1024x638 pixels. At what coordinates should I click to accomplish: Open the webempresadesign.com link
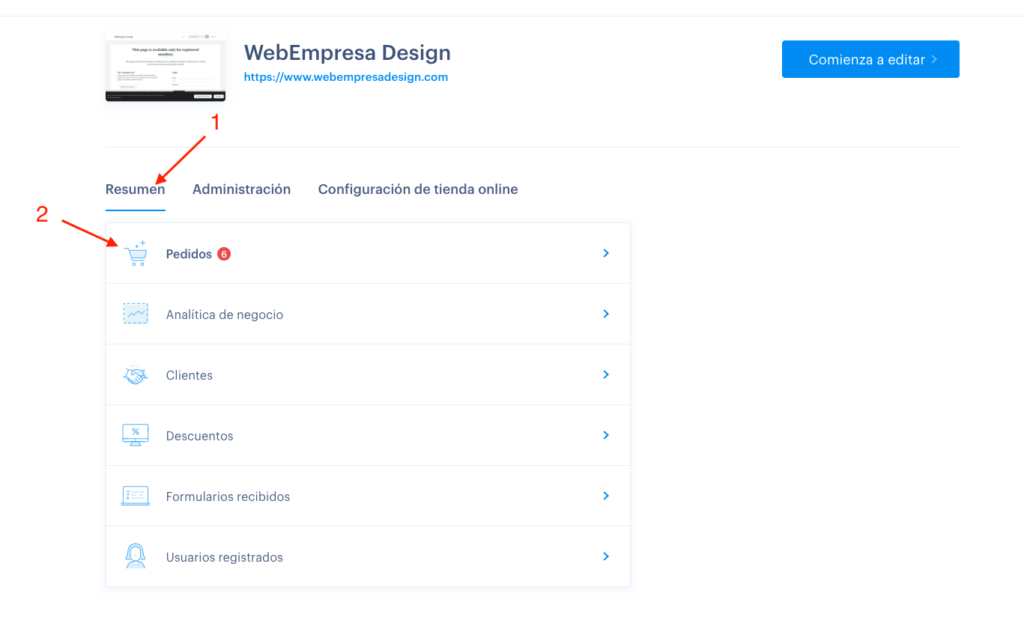click(x=346, y=77)
